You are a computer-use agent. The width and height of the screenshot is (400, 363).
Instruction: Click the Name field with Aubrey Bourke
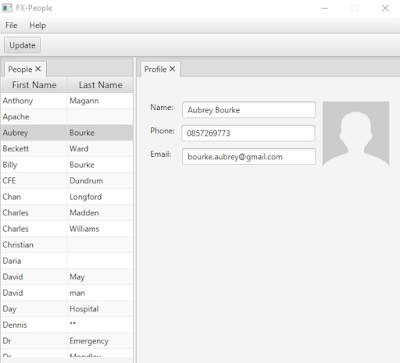click(249, 110)
